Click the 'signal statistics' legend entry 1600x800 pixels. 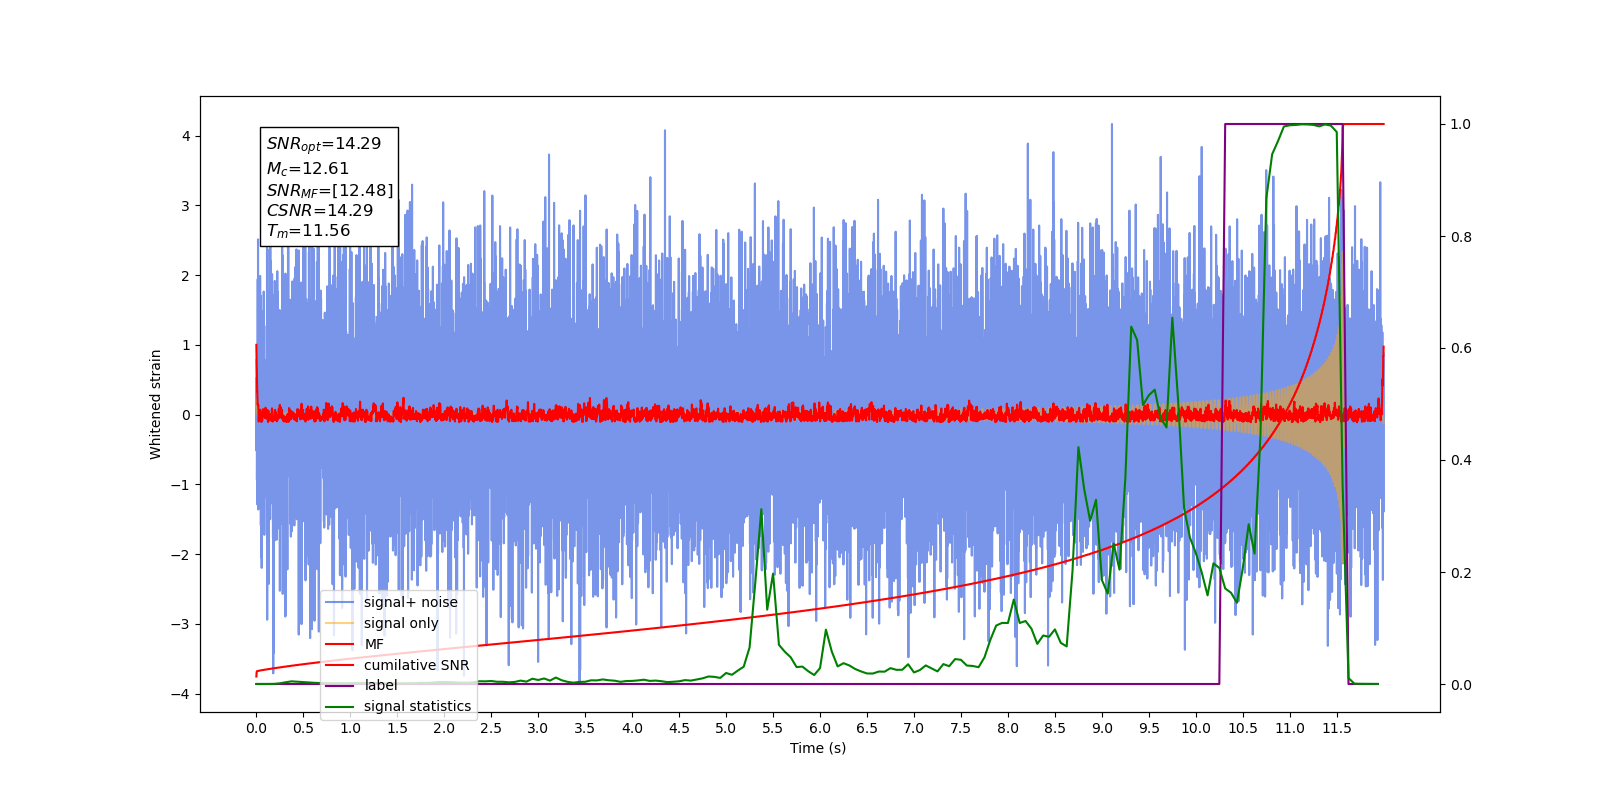coord(398,706)
